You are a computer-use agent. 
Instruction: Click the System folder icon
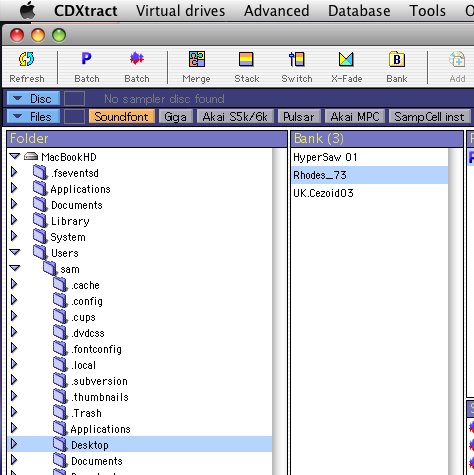coord(40,236)
